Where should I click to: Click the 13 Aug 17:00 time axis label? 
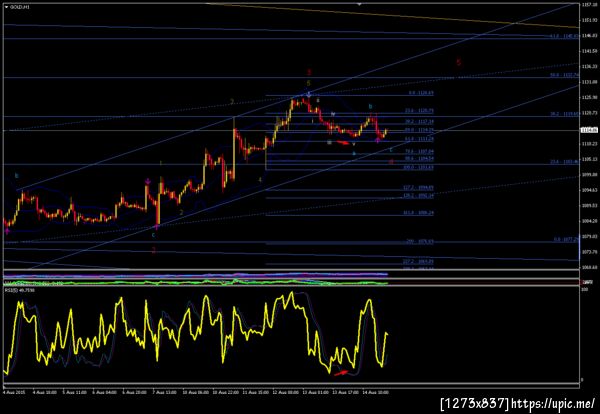346,392
